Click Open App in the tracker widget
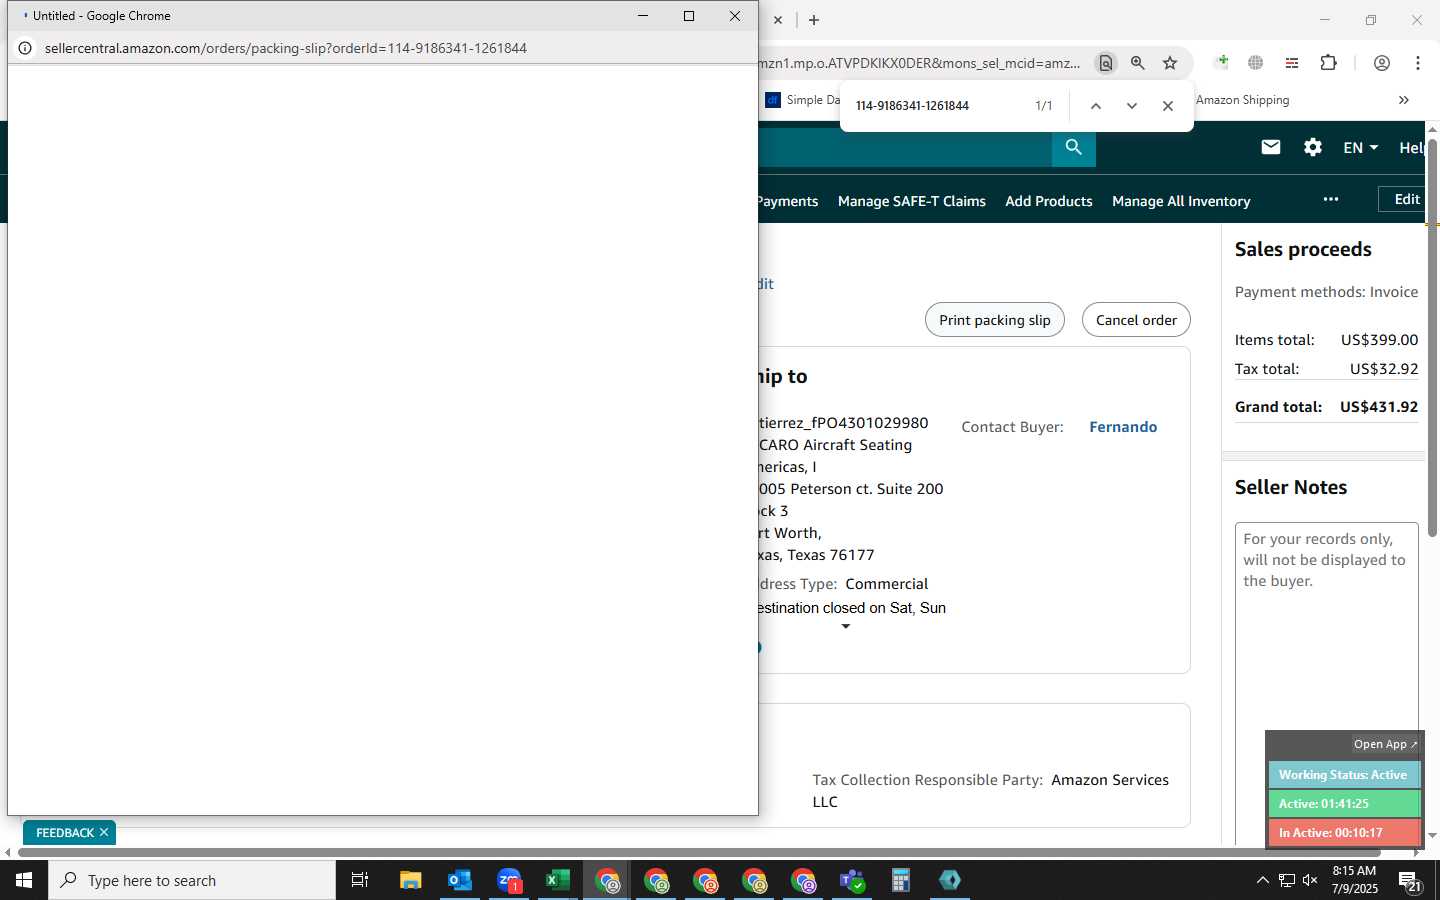 point(1385,744)
